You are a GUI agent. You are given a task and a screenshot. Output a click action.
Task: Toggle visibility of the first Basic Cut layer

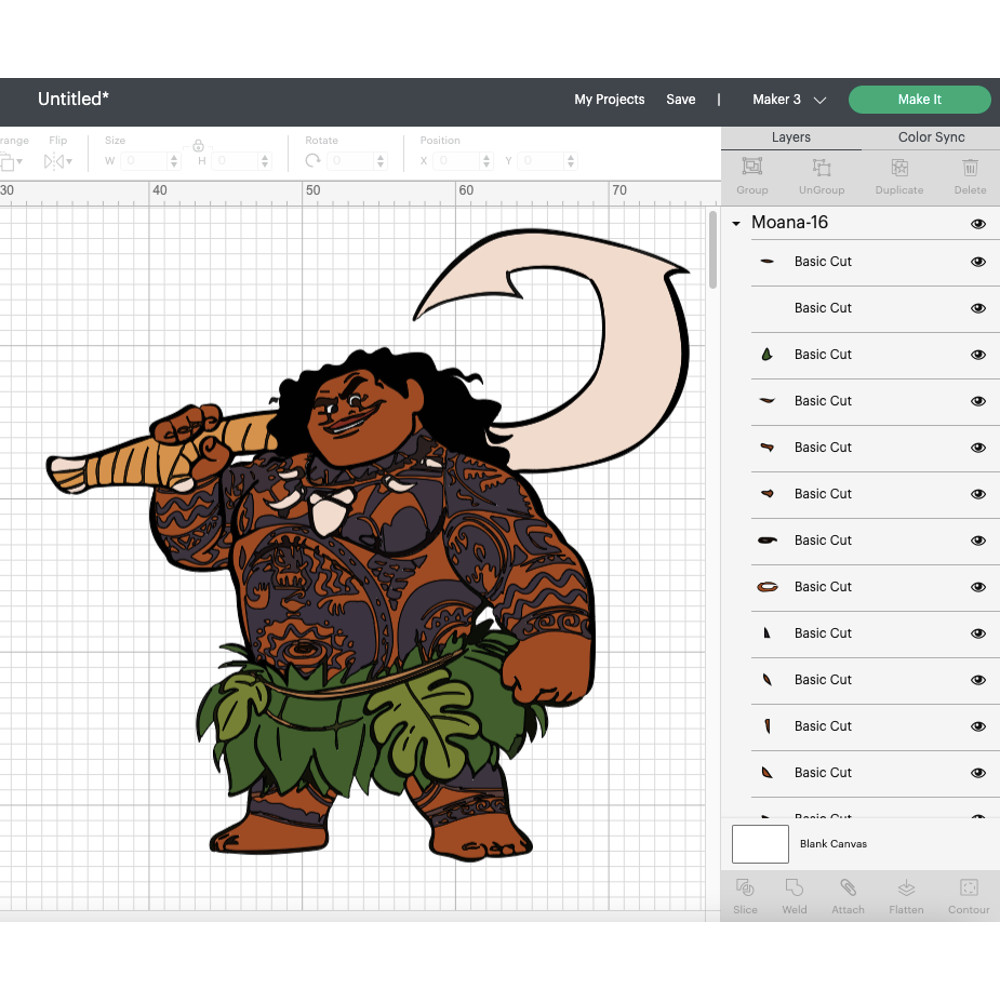point(978,261)
